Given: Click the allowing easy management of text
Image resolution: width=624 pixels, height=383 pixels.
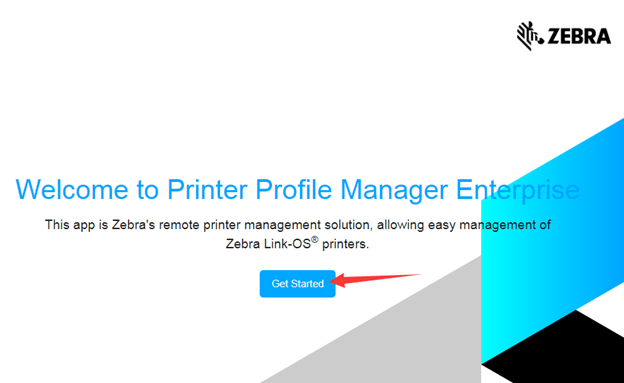Looking at the screenshot, I should pyautogui.click(x=464, y=225).
